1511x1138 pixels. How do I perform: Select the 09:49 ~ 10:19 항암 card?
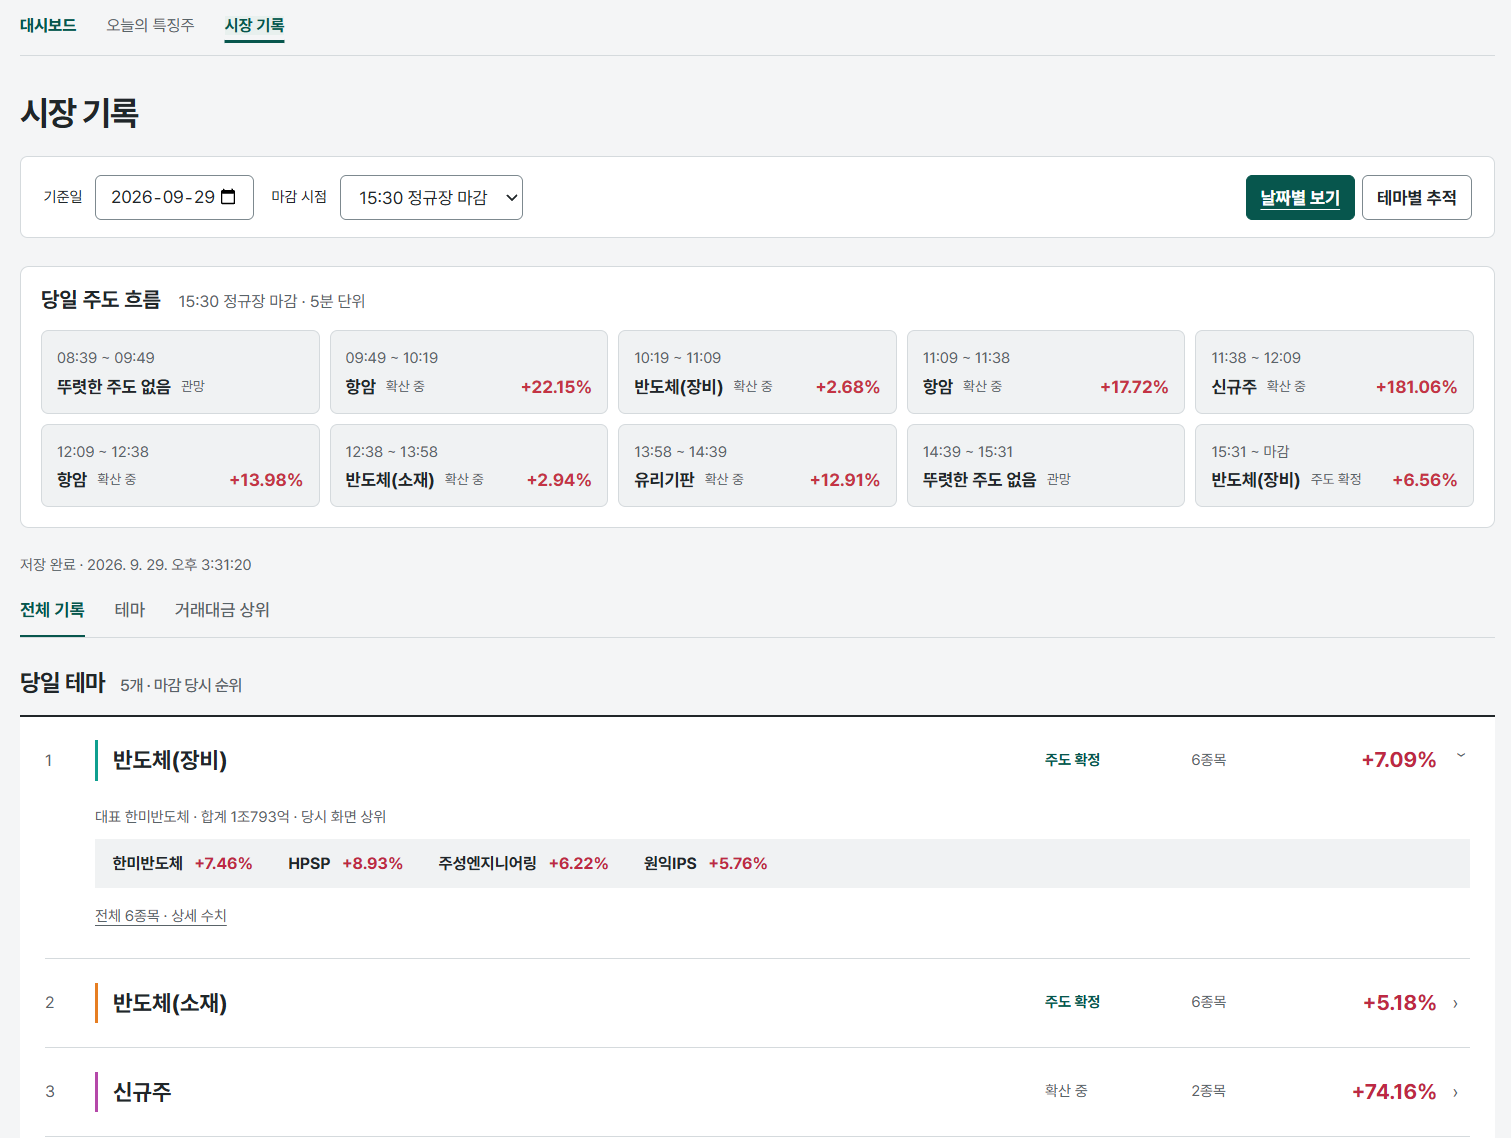pyautogui.click(x=469, y=372)
